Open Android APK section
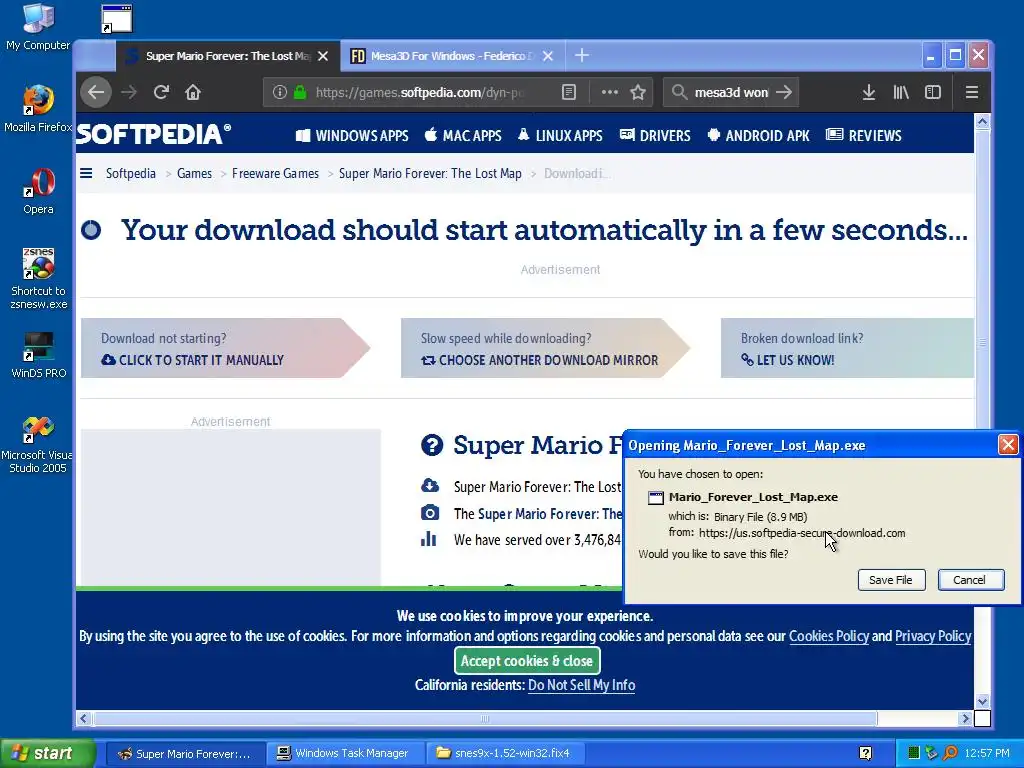This screenshot has height=768, width=1024. (x=758, y=136)
